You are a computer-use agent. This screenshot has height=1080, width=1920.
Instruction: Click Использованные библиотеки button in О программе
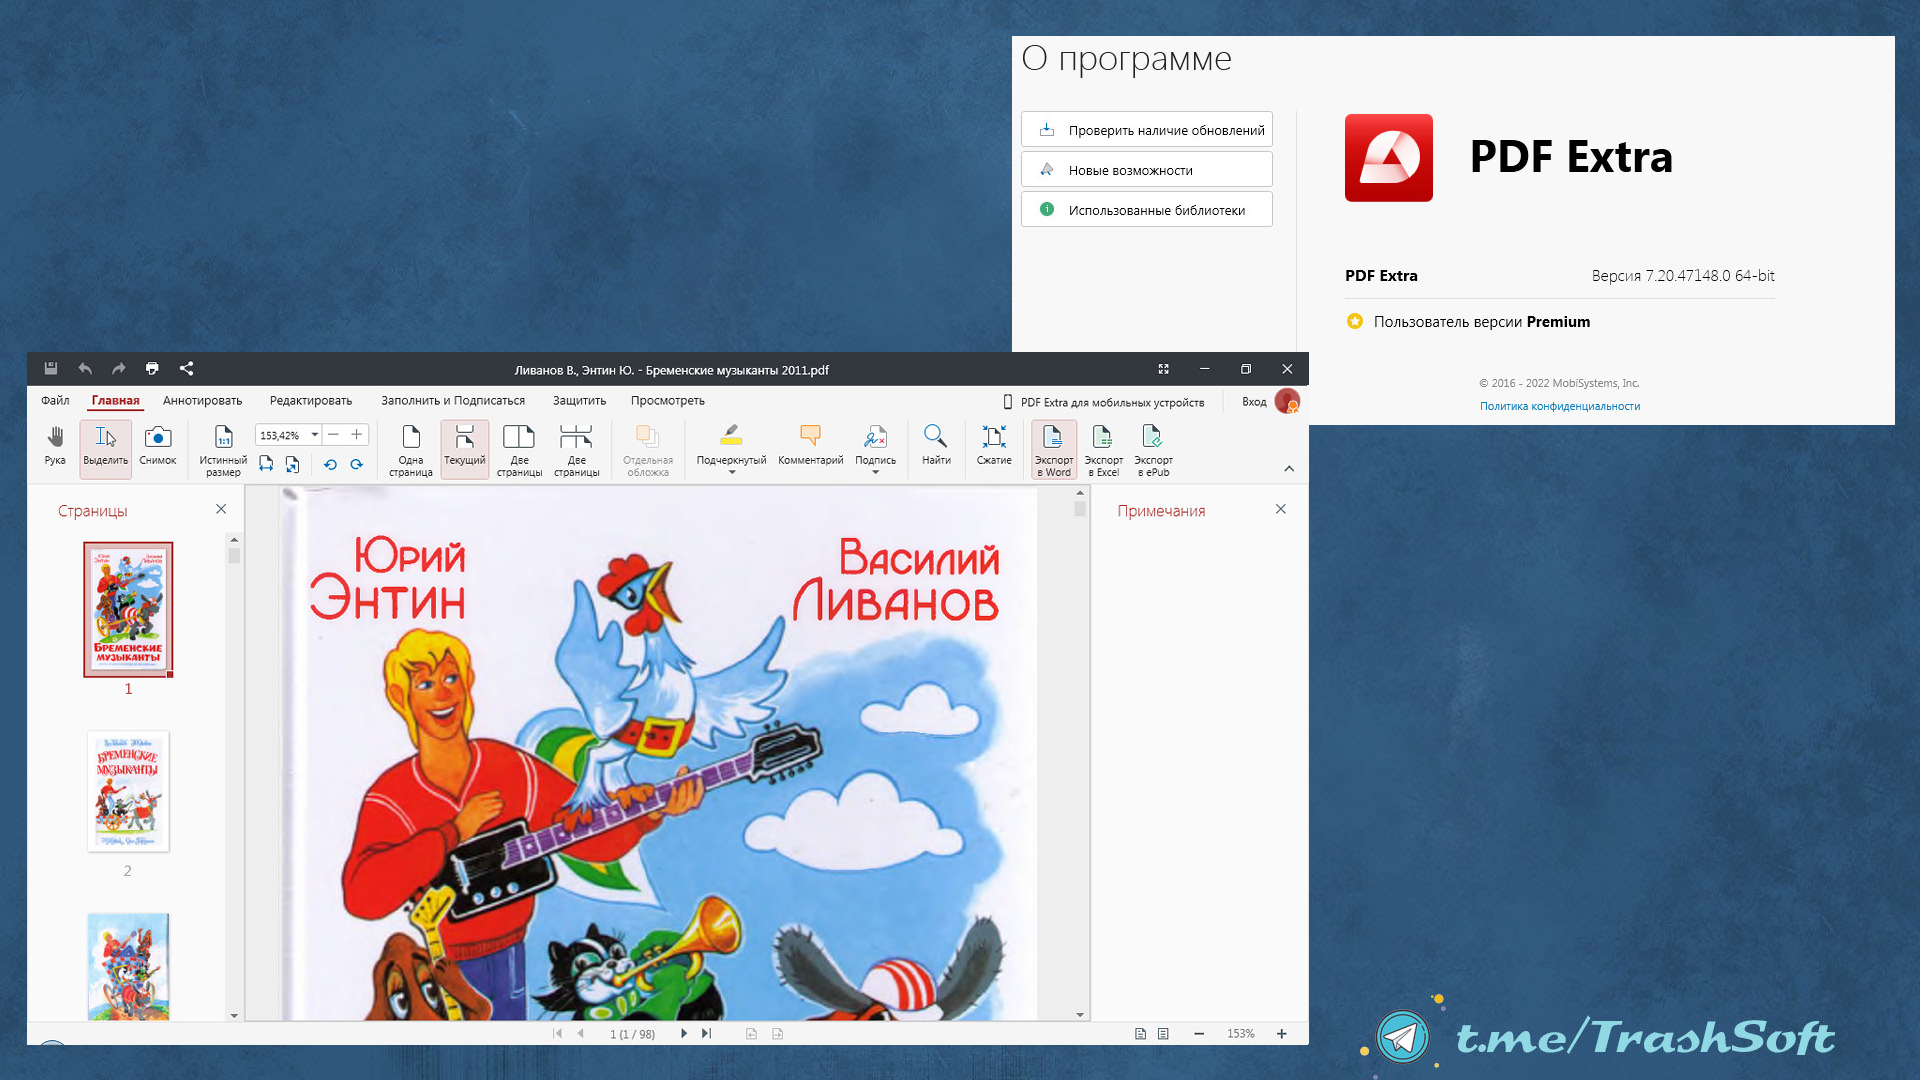coord(1147,209)
